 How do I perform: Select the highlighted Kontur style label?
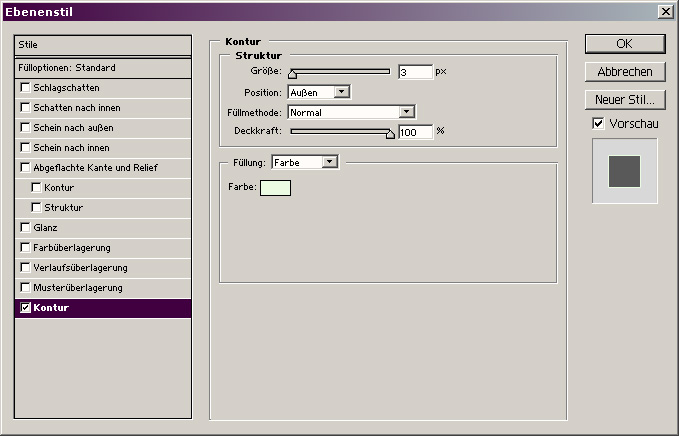point(51,307)
